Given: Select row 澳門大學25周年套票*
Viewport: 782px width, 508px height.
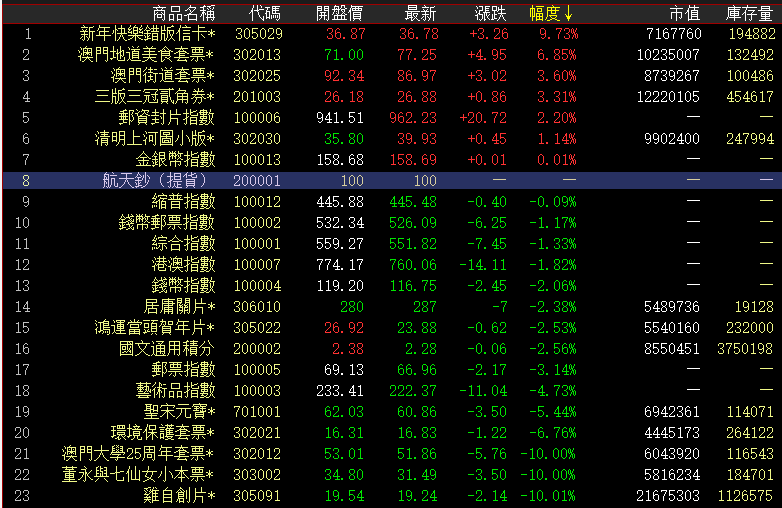Looking at the screenshot, I should [x=392, y=454].
